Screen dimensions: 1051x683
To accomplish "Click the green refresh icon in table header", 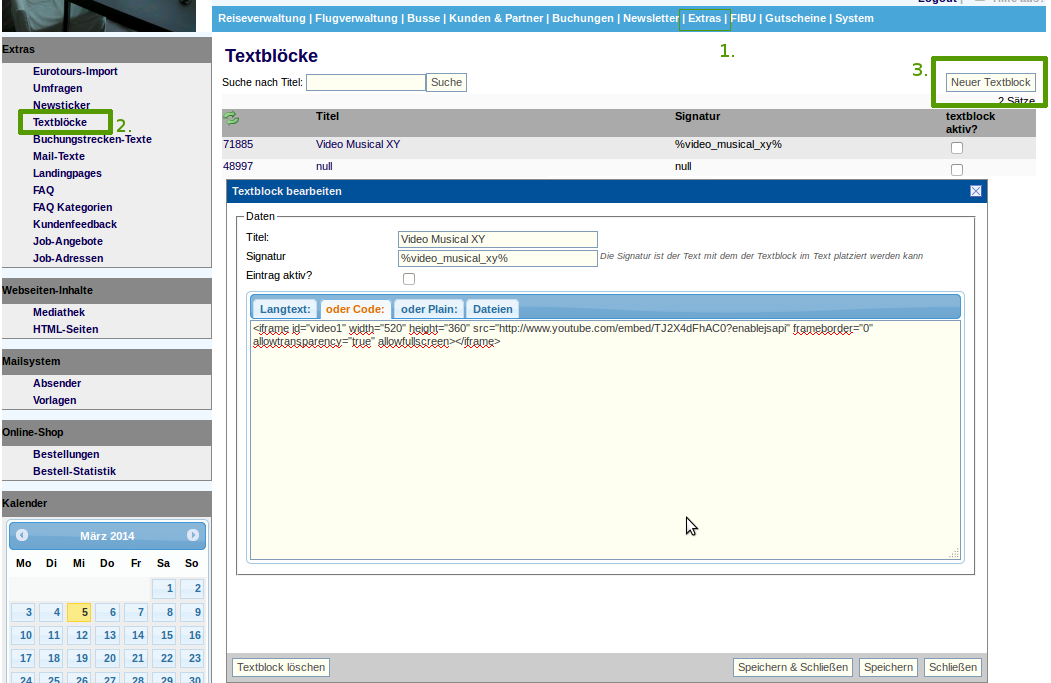I will (231, 118).
